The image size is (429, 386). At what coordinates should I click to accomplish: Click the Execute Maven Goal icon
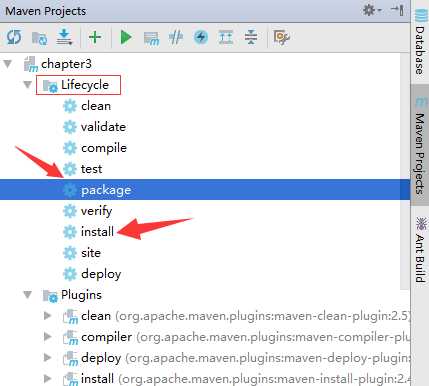pos(151,38)
